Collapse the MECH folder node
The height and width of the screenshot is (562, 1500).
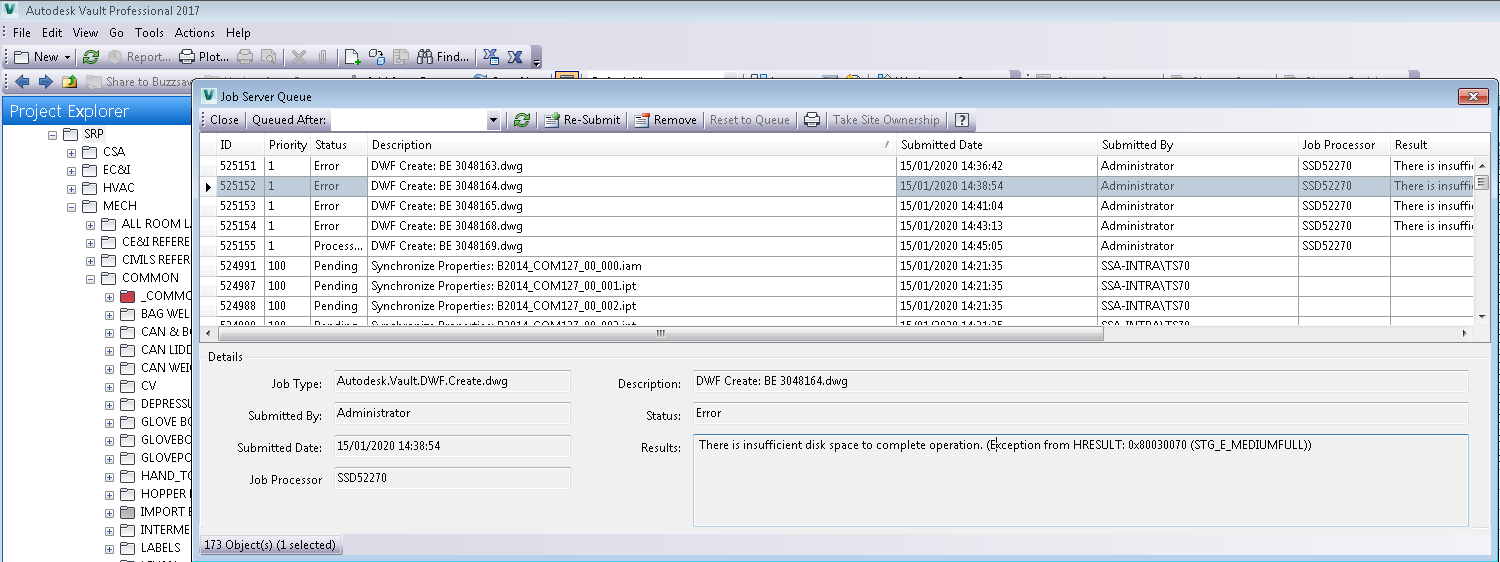71,206
